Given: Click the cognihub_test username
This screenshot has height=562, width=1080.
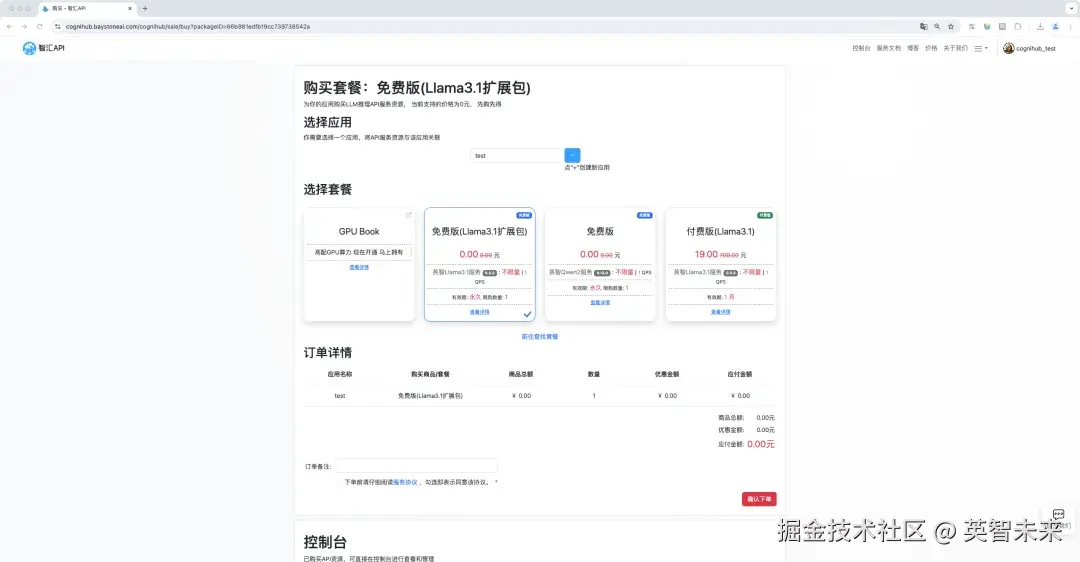Looking at the screenshot, I should (1035, 49).
